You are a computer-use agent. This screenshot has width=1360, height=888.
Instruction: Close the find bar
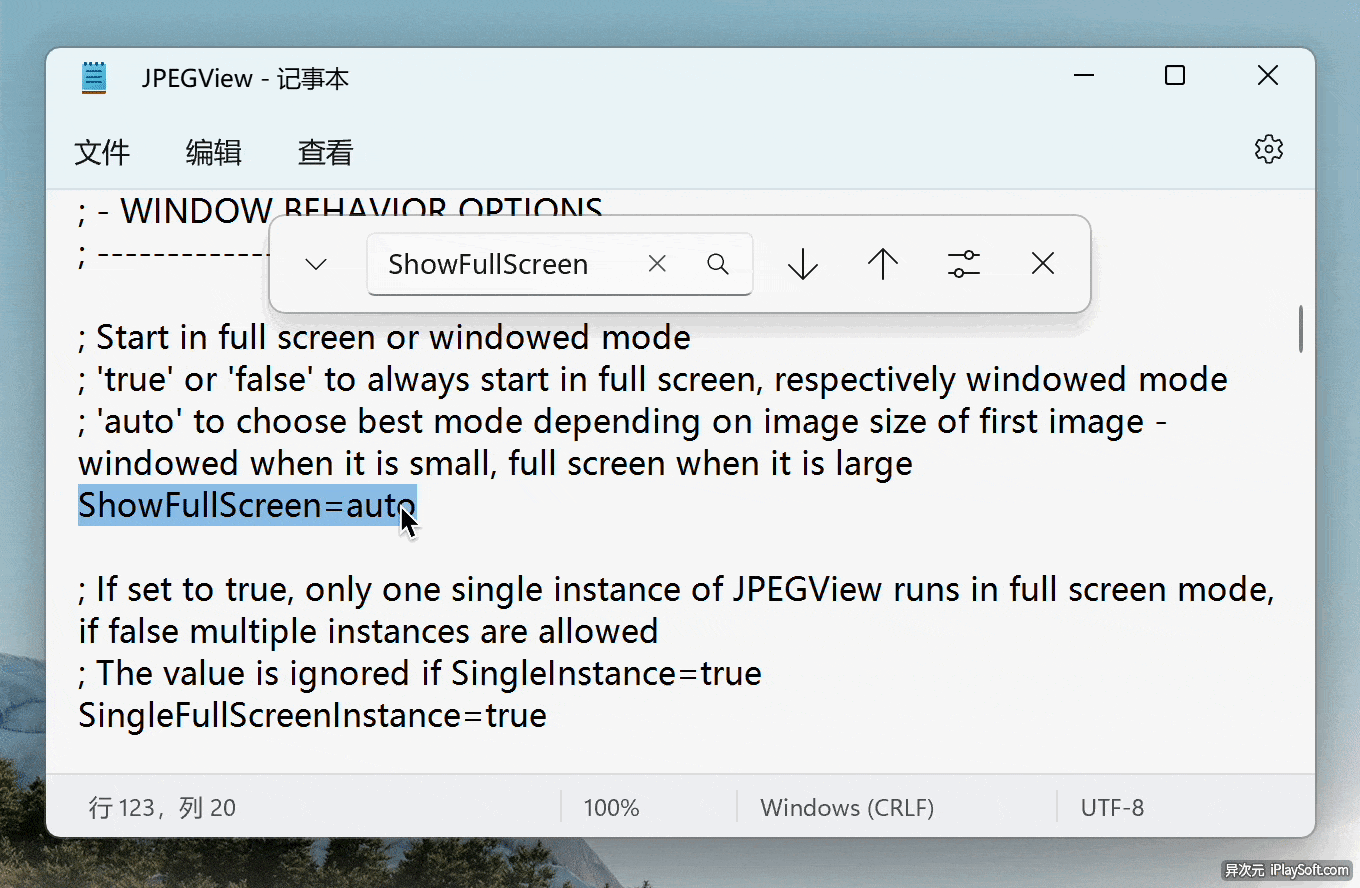(x=1043, y=264)
